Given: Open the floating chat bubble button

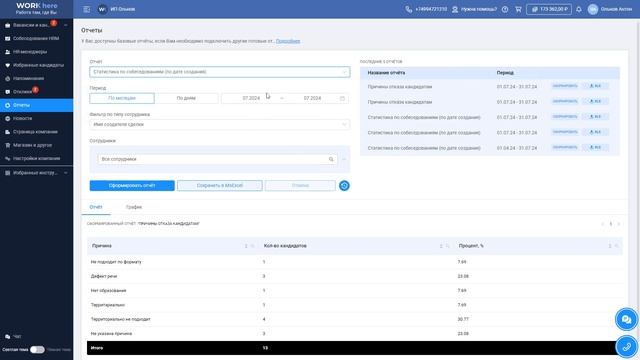Looking at the screenshot, I should [x=627, y=320].
